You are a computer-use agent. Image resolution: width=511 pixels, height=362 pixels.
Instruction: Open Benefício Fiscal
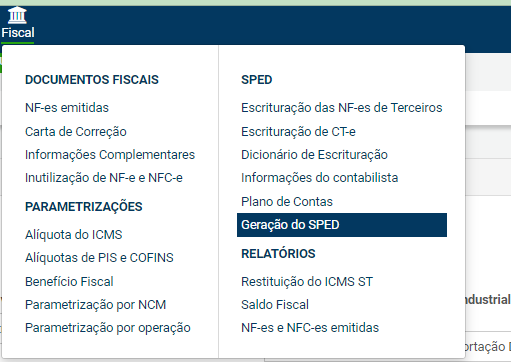pyautogui.click(x=69, y=282)
